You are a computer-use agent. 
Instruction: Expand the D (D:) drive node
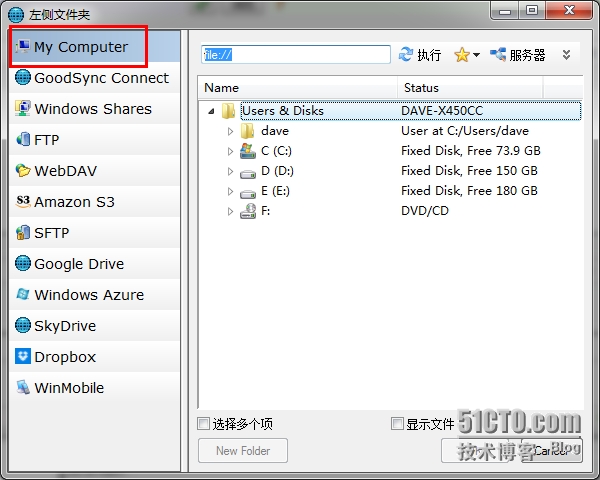(x=230, y=171)
